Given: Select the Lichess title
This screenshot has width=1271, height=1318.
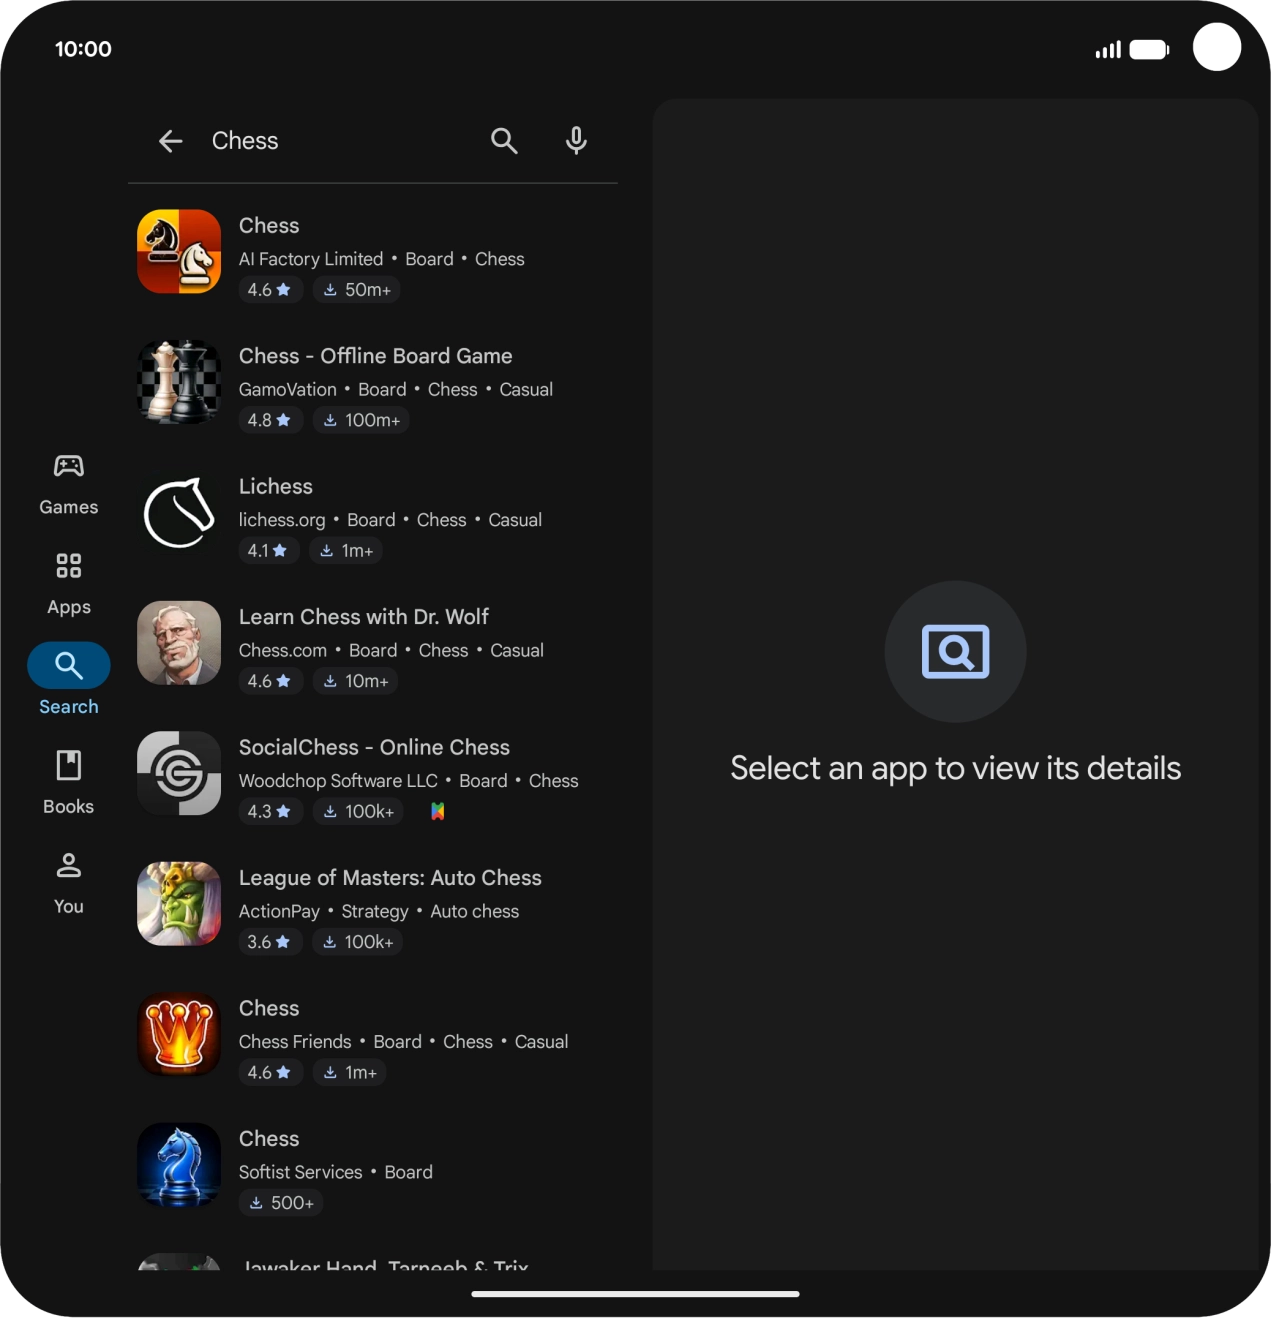Looking at the screenshot, I should point(276,486).
